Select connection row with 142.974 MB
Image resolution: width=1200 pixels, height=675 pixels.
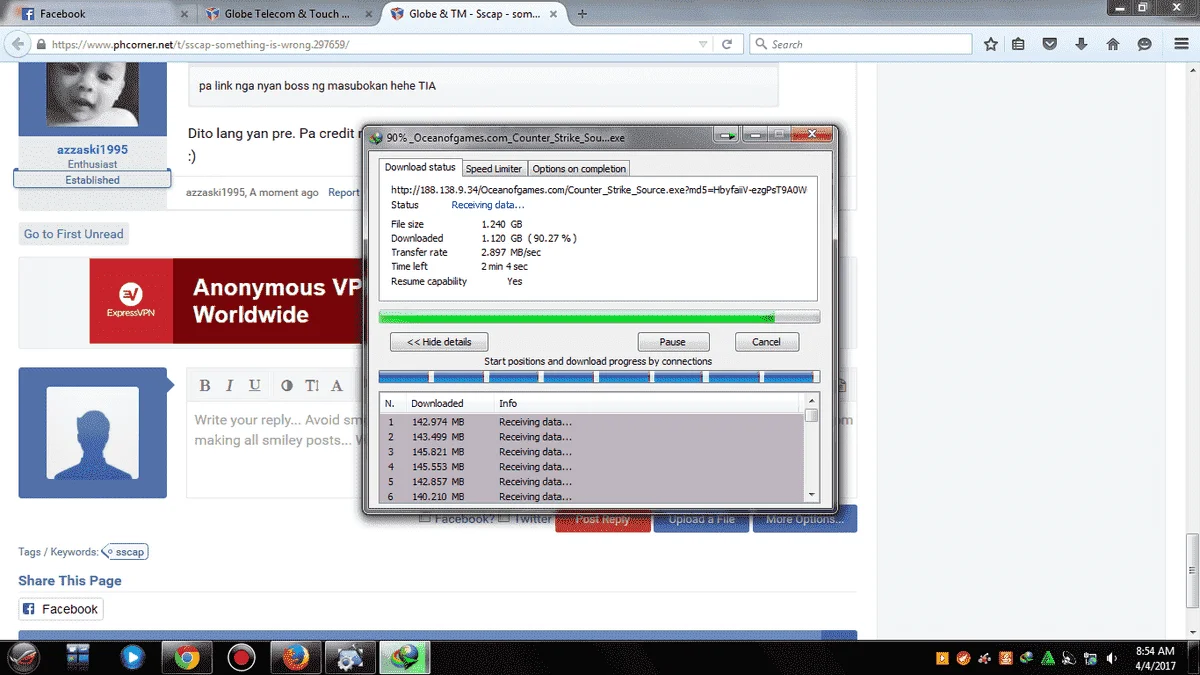pyautogui.click(x=591, y=422)
